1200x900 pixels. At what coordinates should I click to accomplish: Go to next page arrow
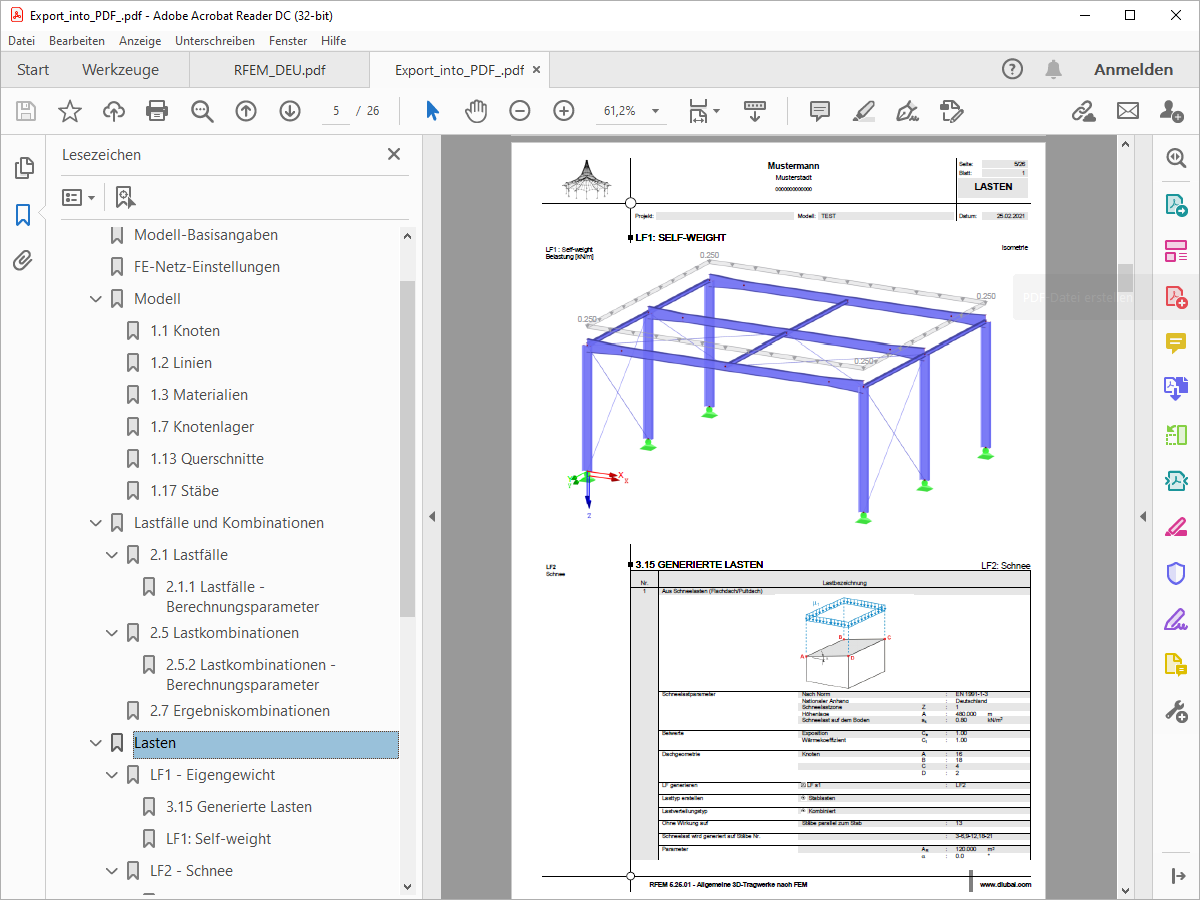point(290,111)
